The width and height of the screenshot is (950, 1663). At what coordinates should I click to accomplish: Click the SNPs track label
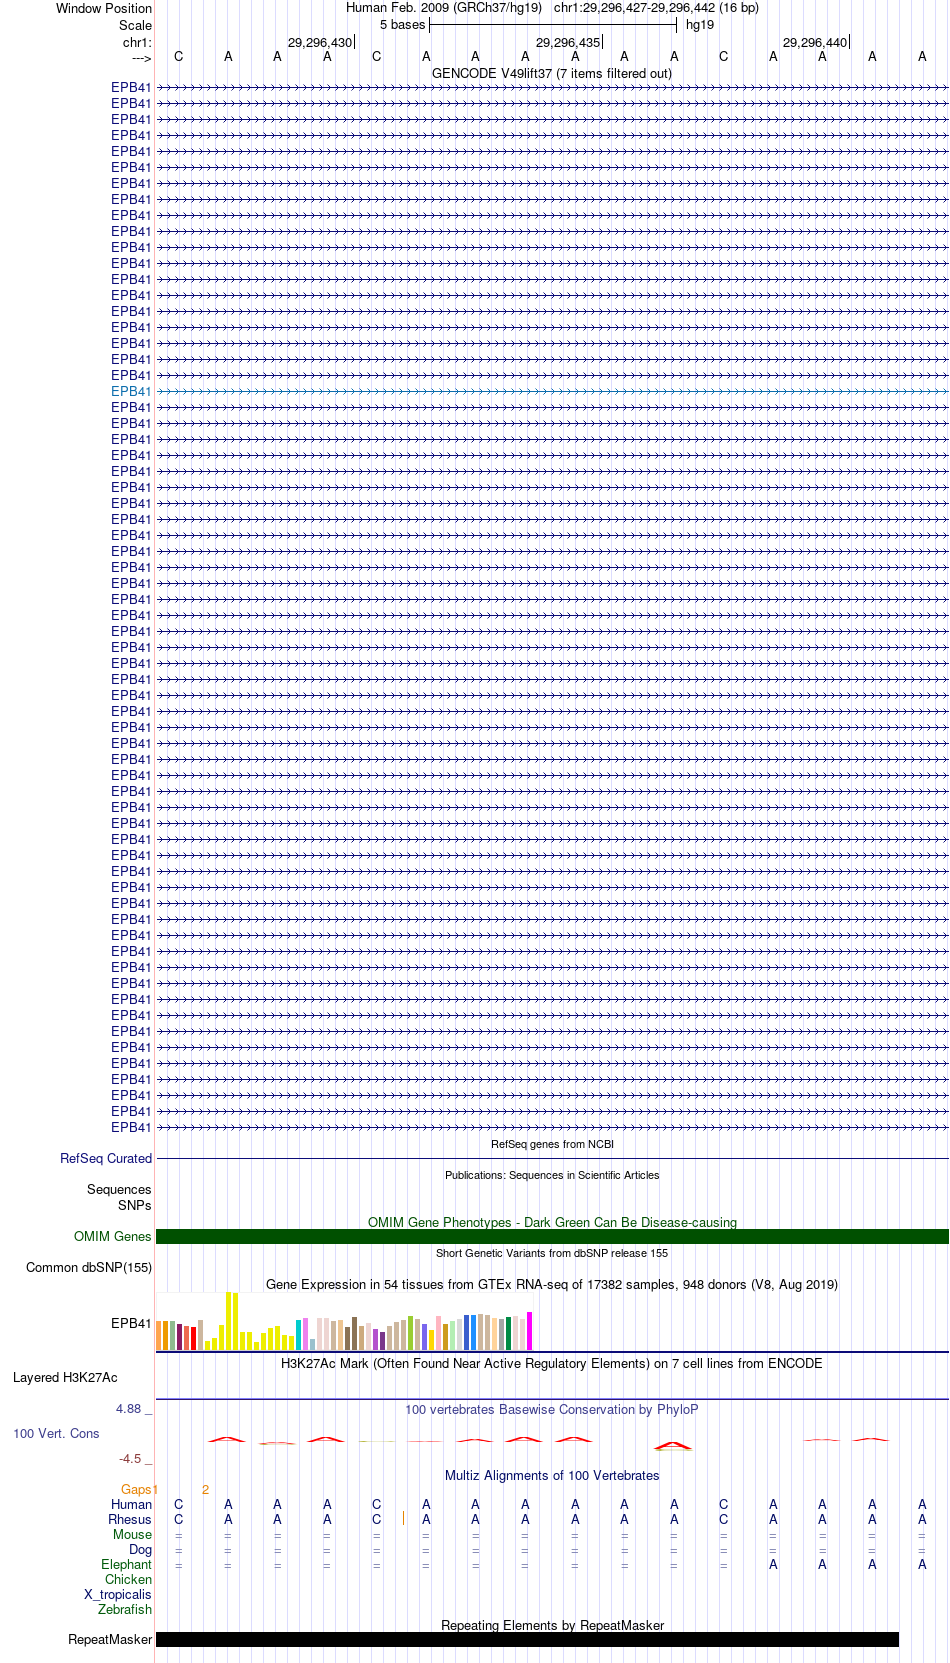point(135,1205)
